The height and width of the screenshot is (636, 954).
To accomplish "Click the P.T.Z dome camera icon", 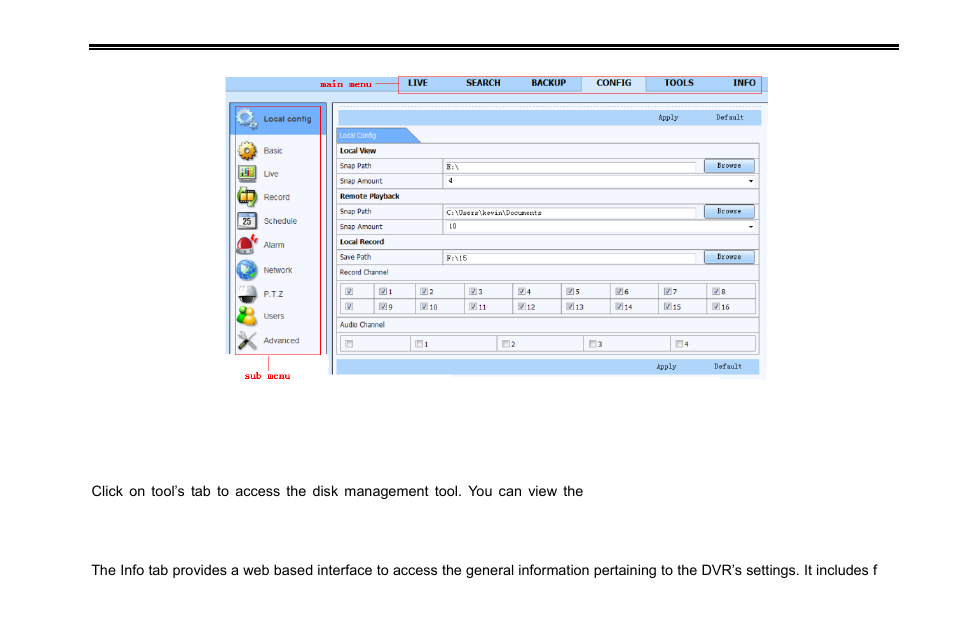I will click(x=247, y=293).
